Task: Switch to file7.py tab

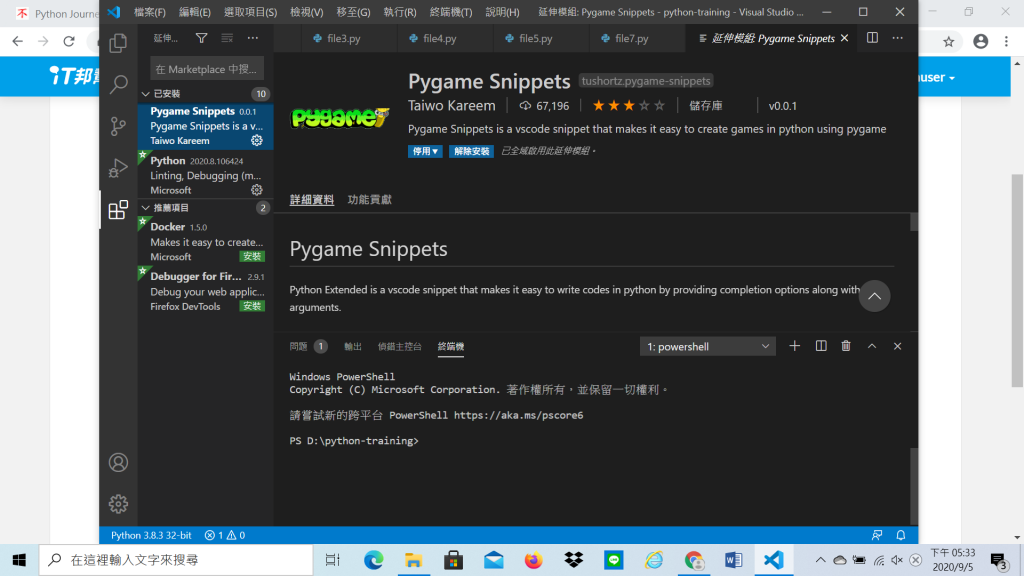Action: tap(637, 39)
